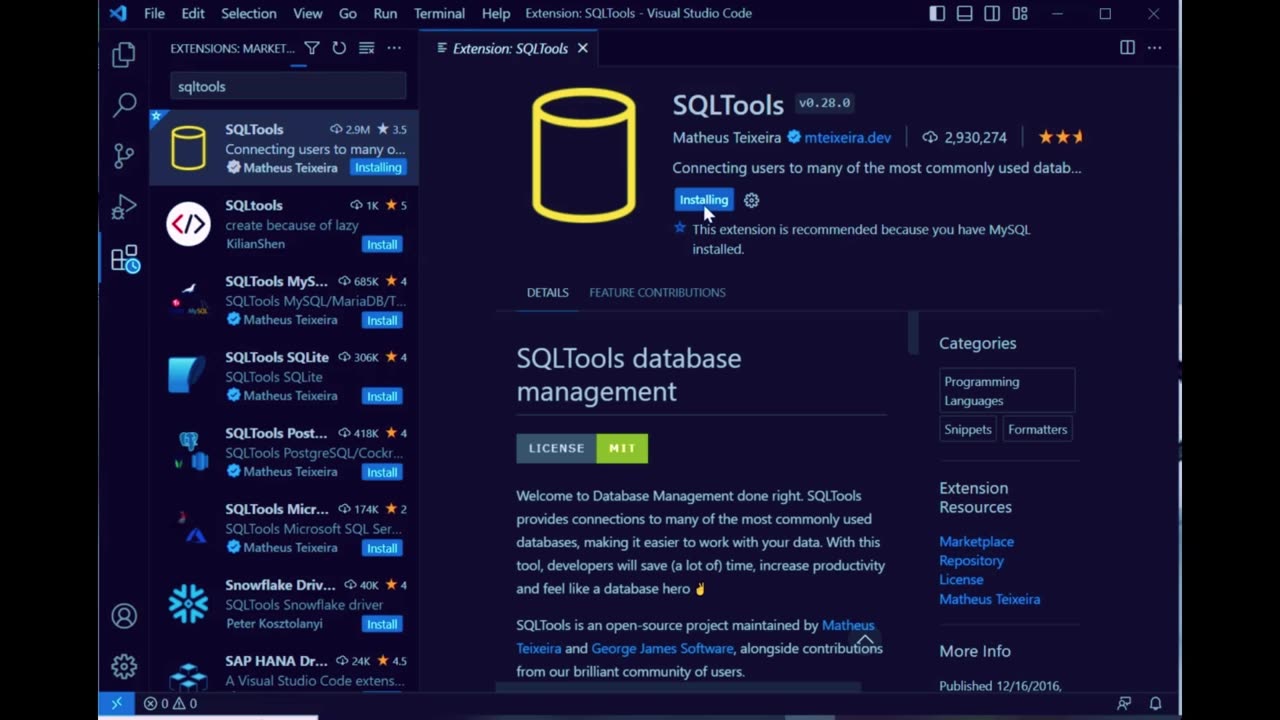1280x720 pixels.
Task: Click the Matheus Teixeira publisher name in header
Action: [726, 137]
